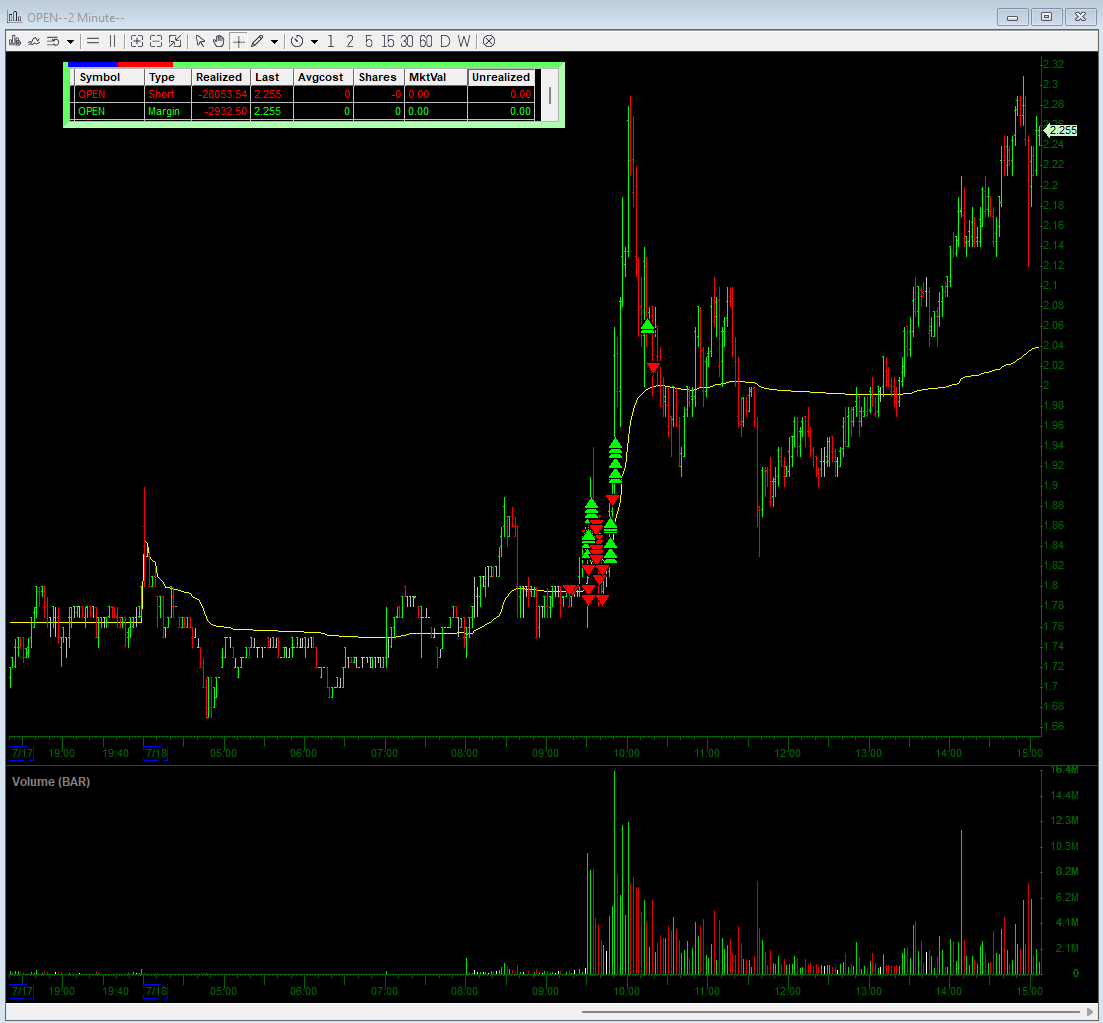Select the vertical line tool
1103x1023 pixels.
tap(113, 42)
